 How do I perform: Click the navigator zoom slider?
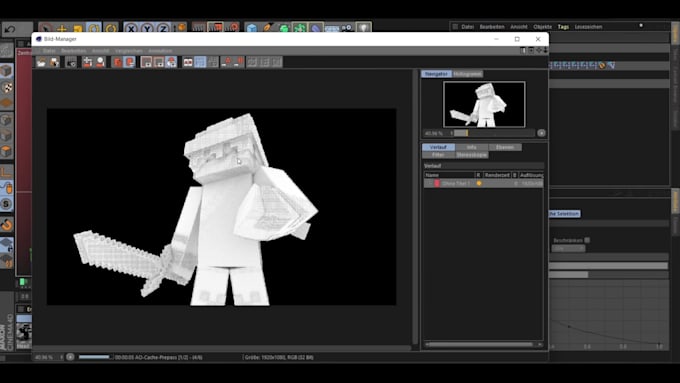494,133
